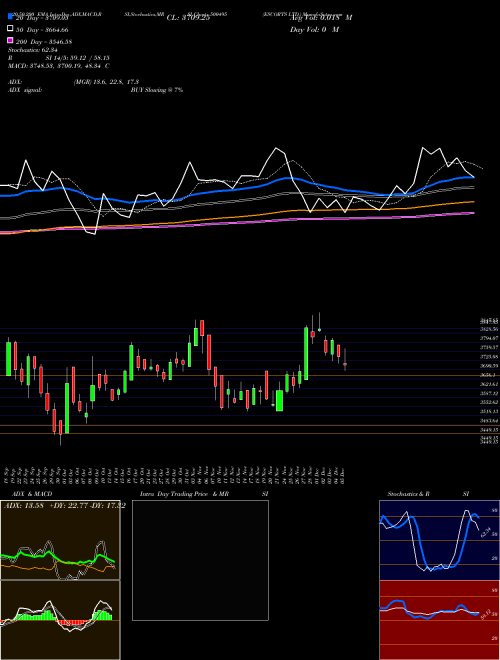This screenshot has width=500, height=660.
Task: Click the tall green candle below the chart's highest wick
Action: [x=306, y=353]
